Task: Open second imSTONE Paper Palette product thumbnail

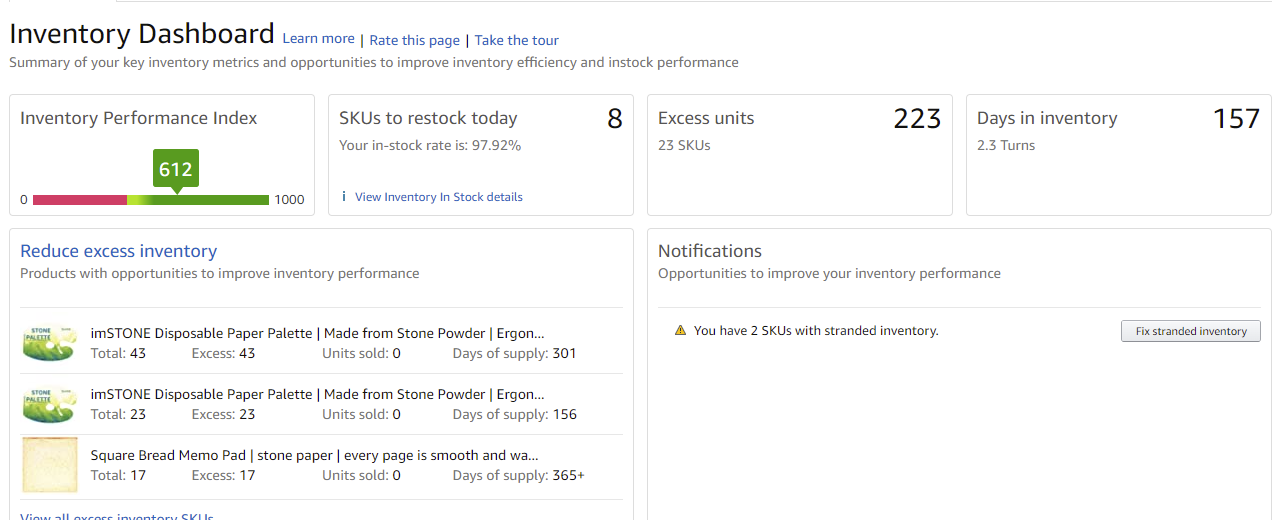Action: 50,404
